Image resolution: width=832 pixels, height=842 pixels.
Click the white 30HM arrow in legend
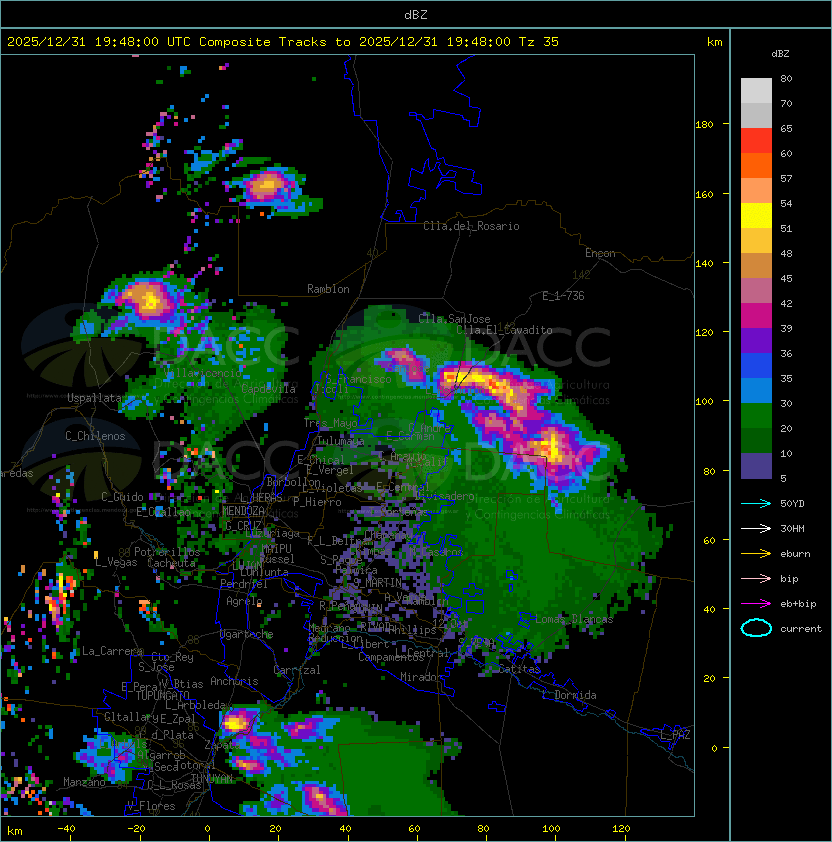coord(756,528)
